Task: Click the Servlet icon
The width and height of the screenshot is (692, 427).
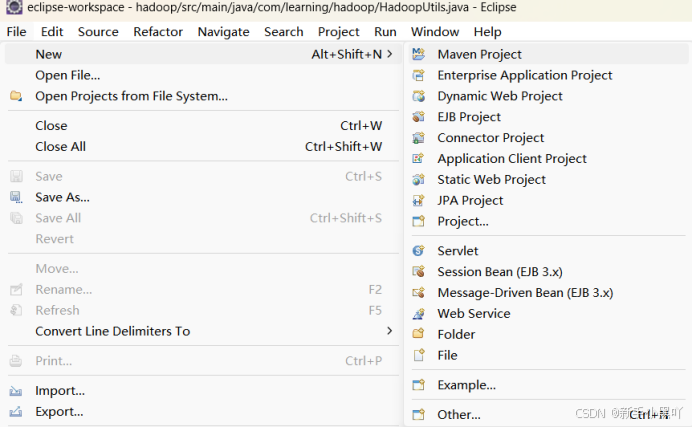Action: 418,251
